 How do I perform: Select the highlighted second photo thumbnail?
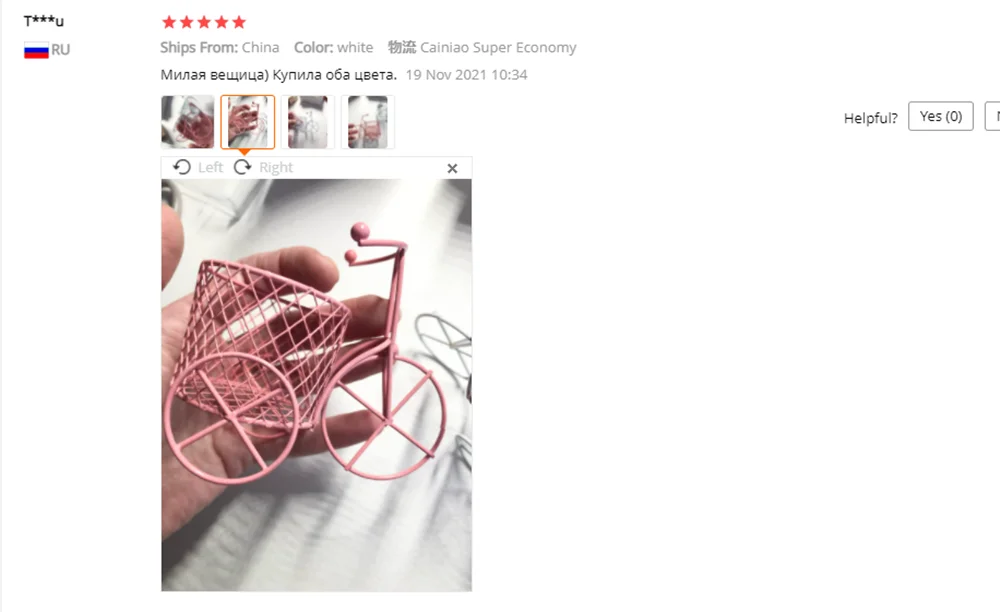[247, 122]
